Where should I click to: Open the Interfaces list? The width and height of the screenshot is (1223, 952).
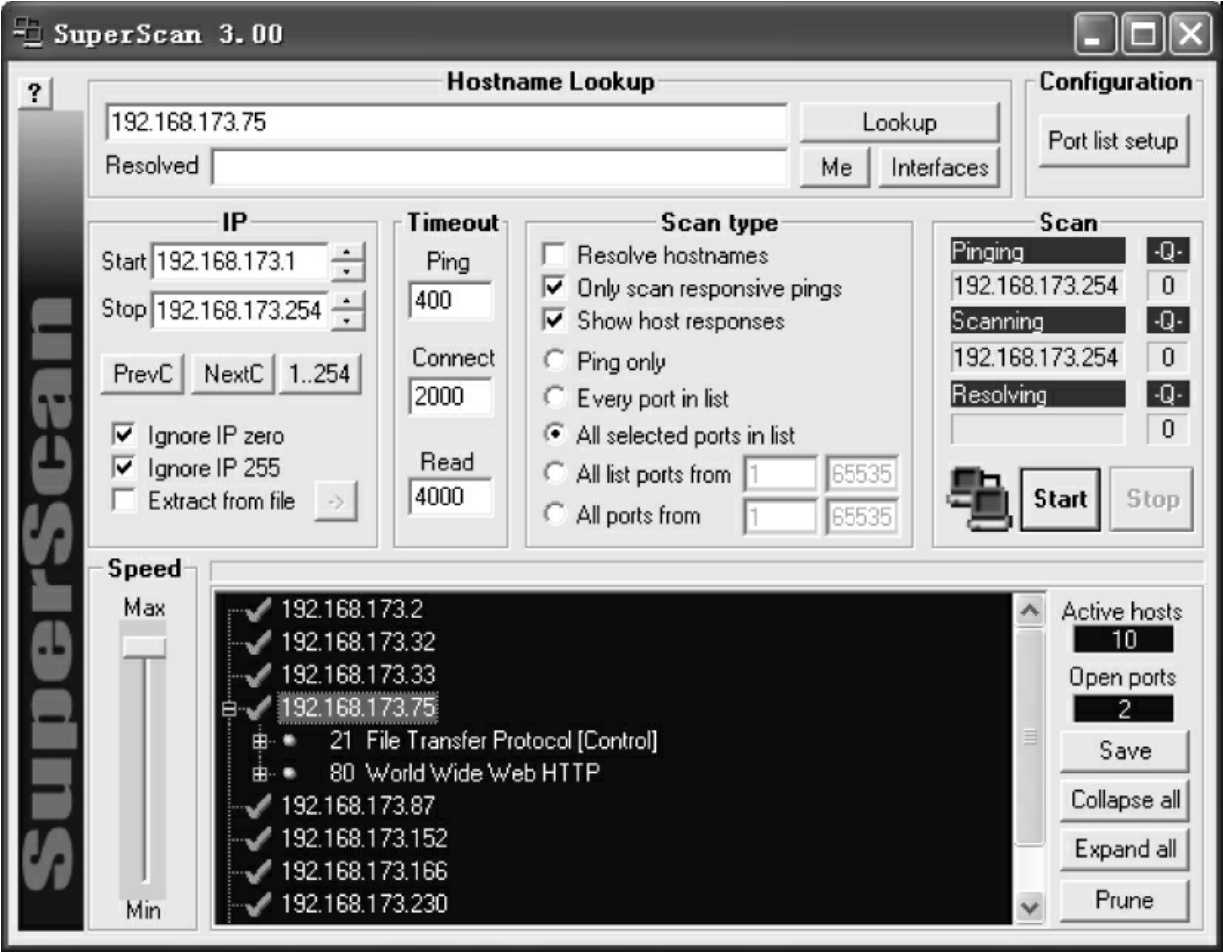[x=939, y=167]
